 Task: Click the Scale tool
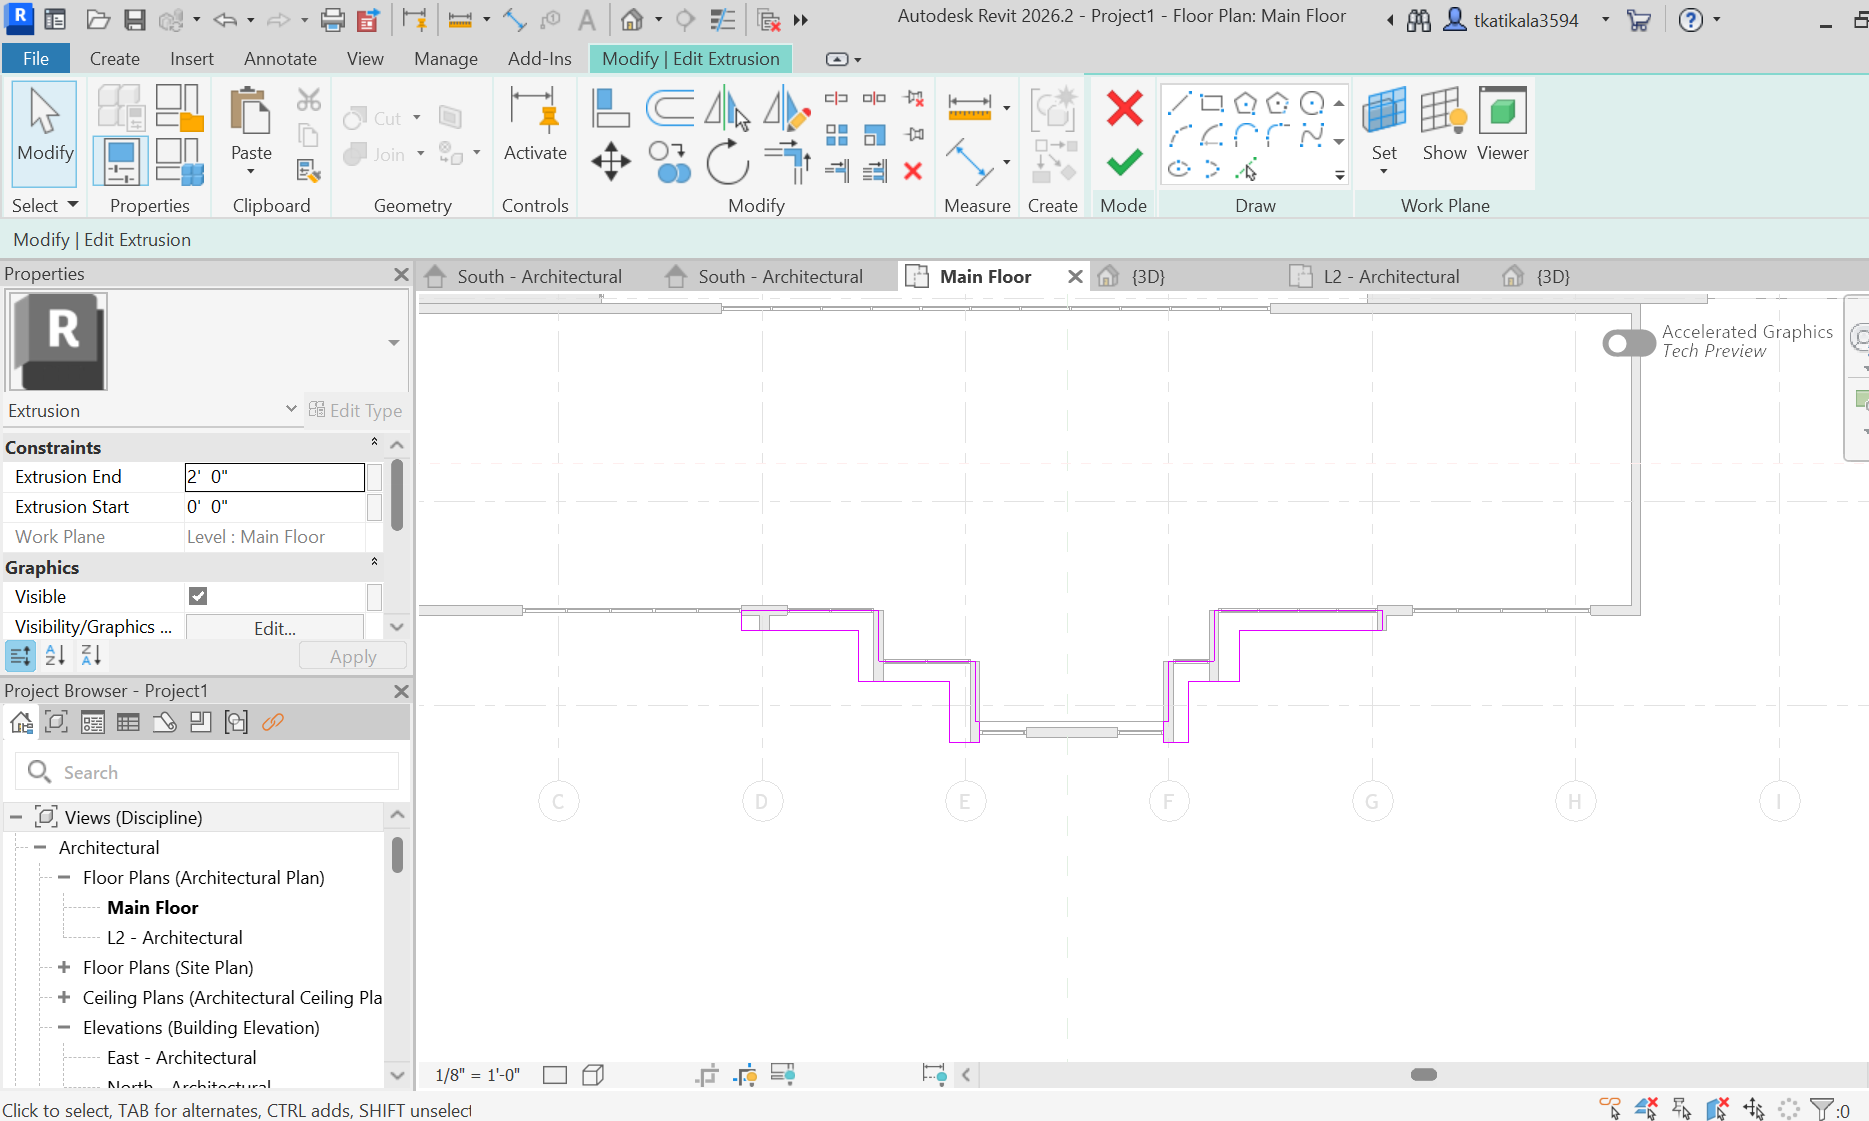874,135
